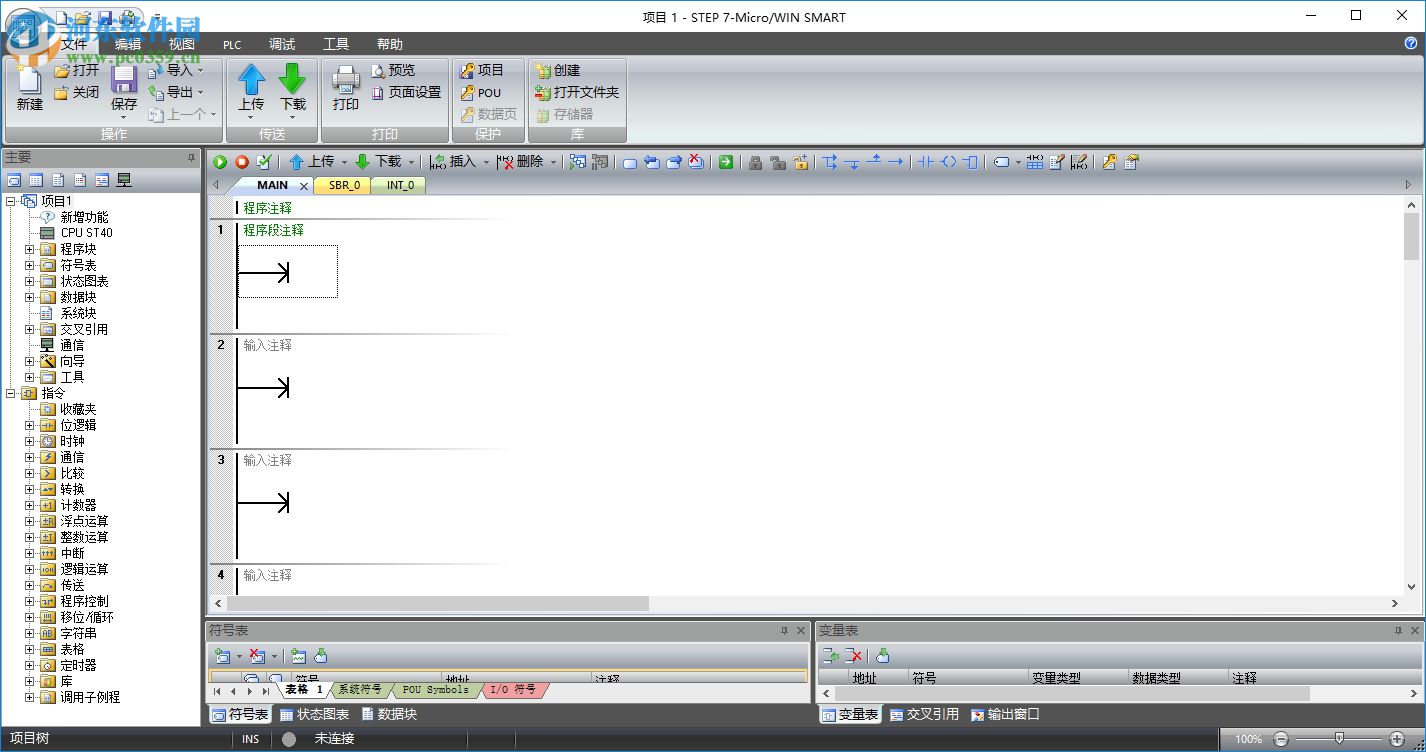
Task: Click the Open (打开) button in ribbon
Action: (x=77, y=70)
